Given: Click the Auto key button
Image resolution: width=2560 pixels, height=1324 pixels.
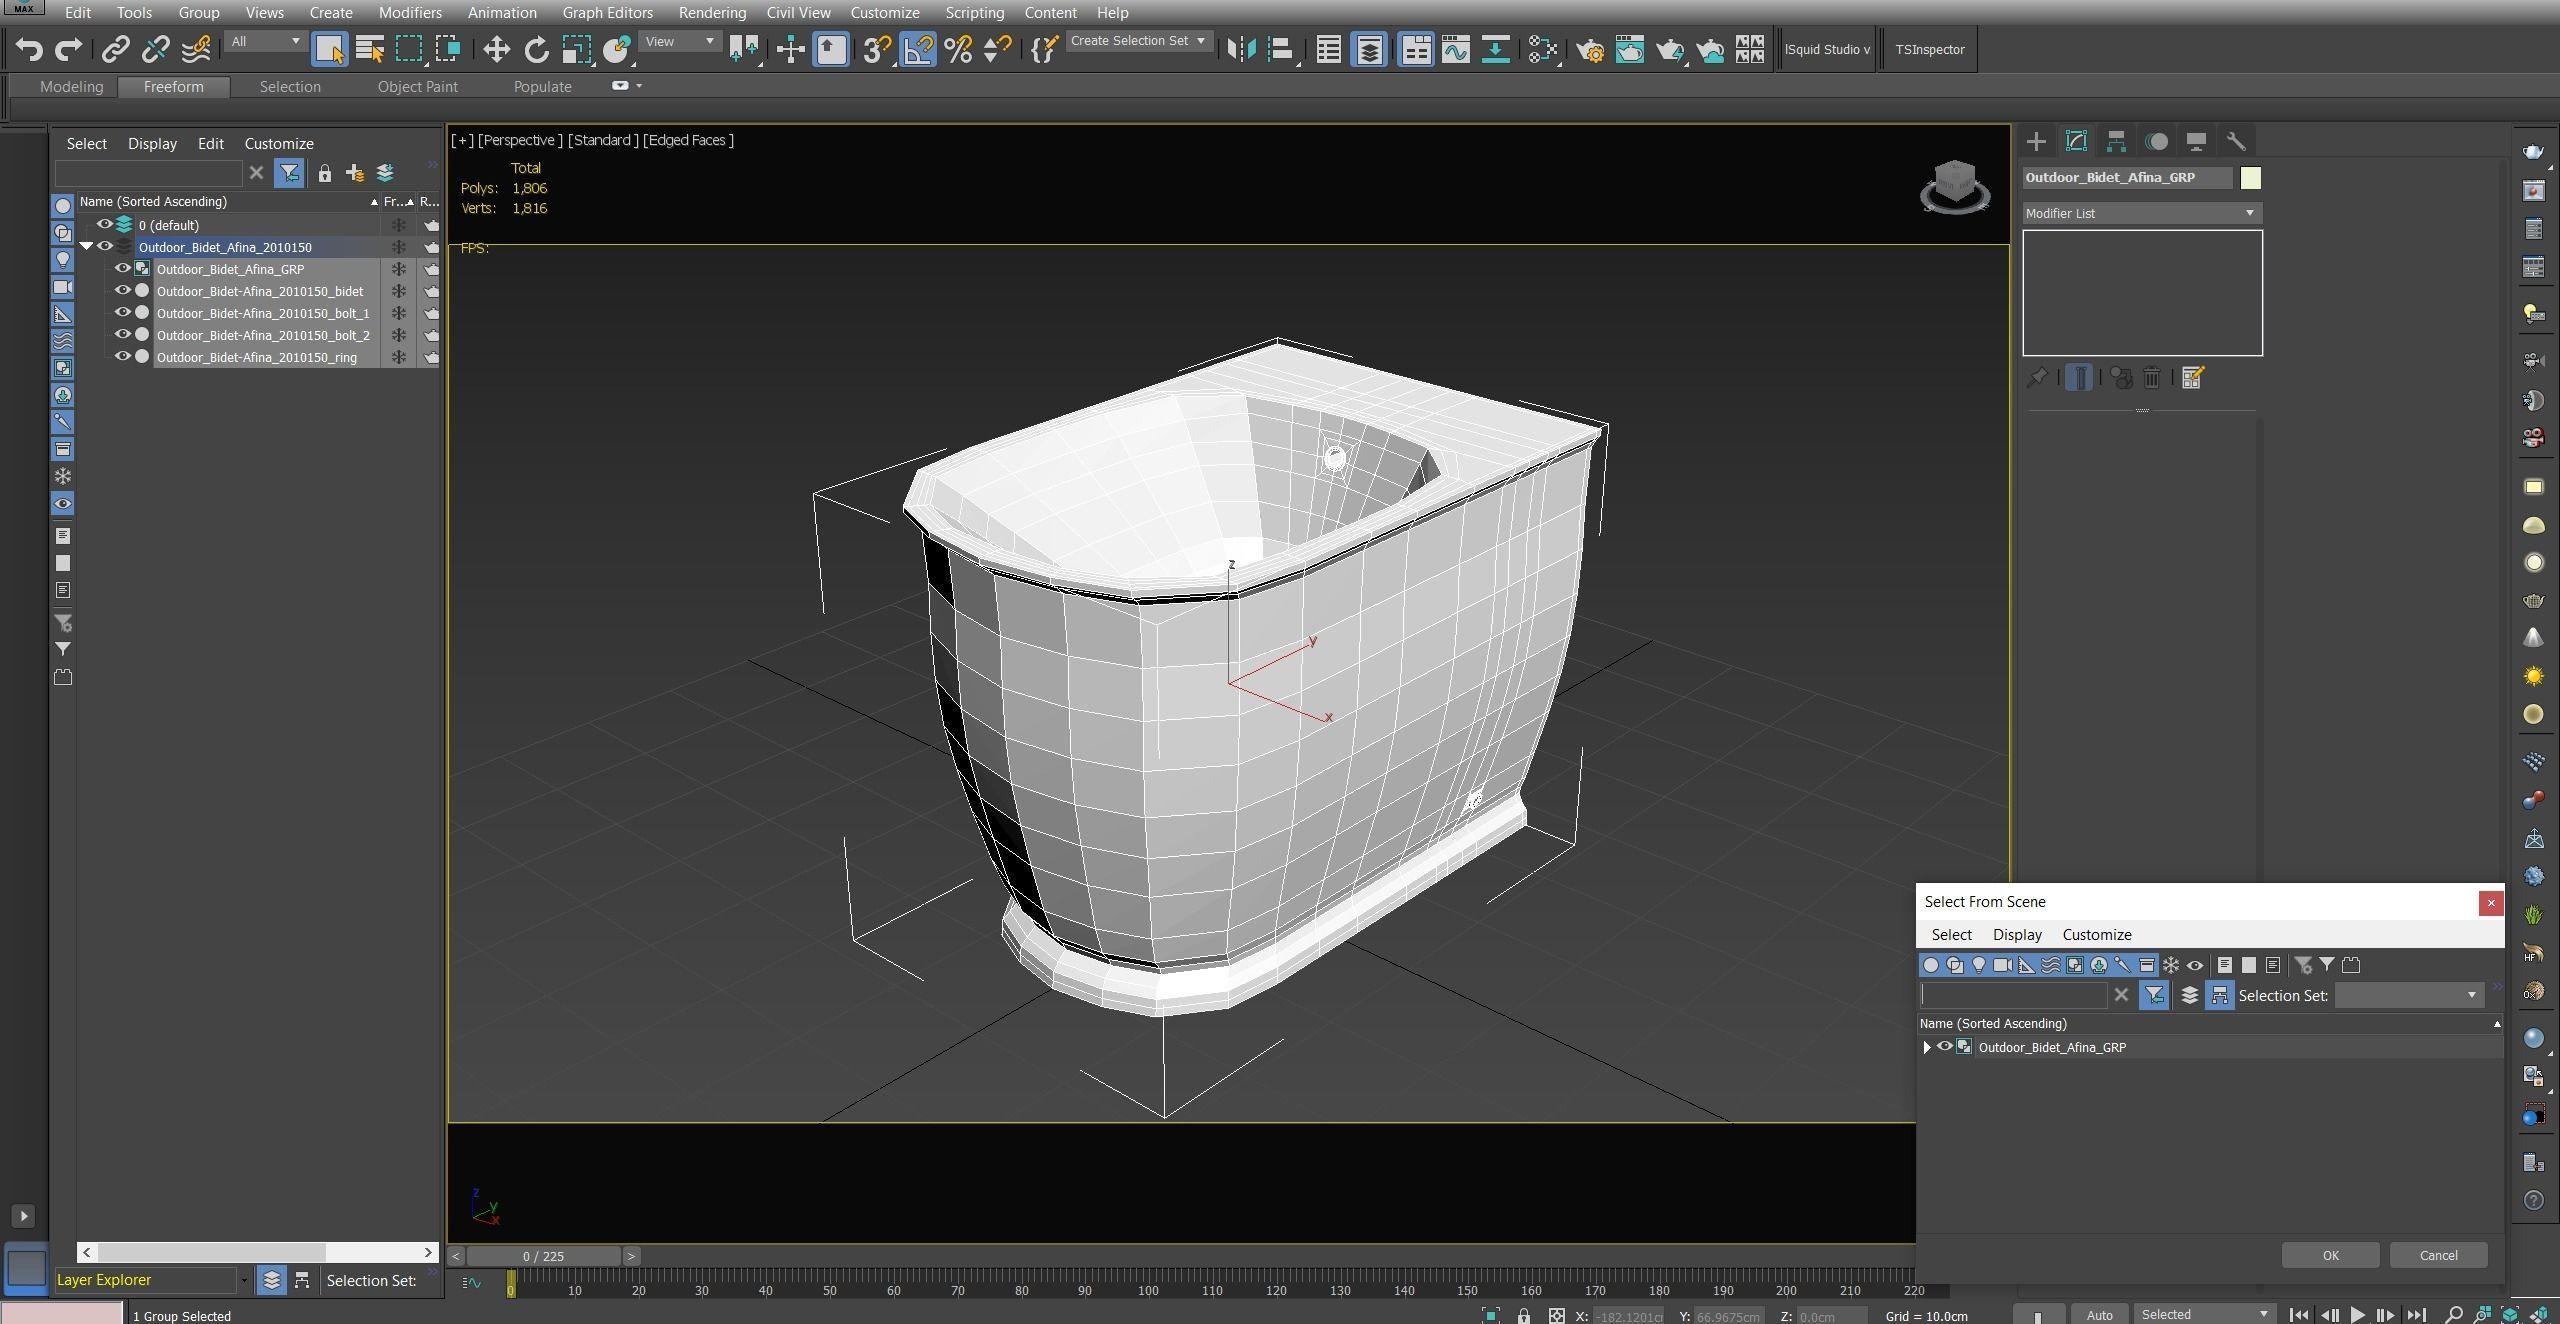Looking at the screenshot, I should pyautogui.click(x=2099, y=1314).
